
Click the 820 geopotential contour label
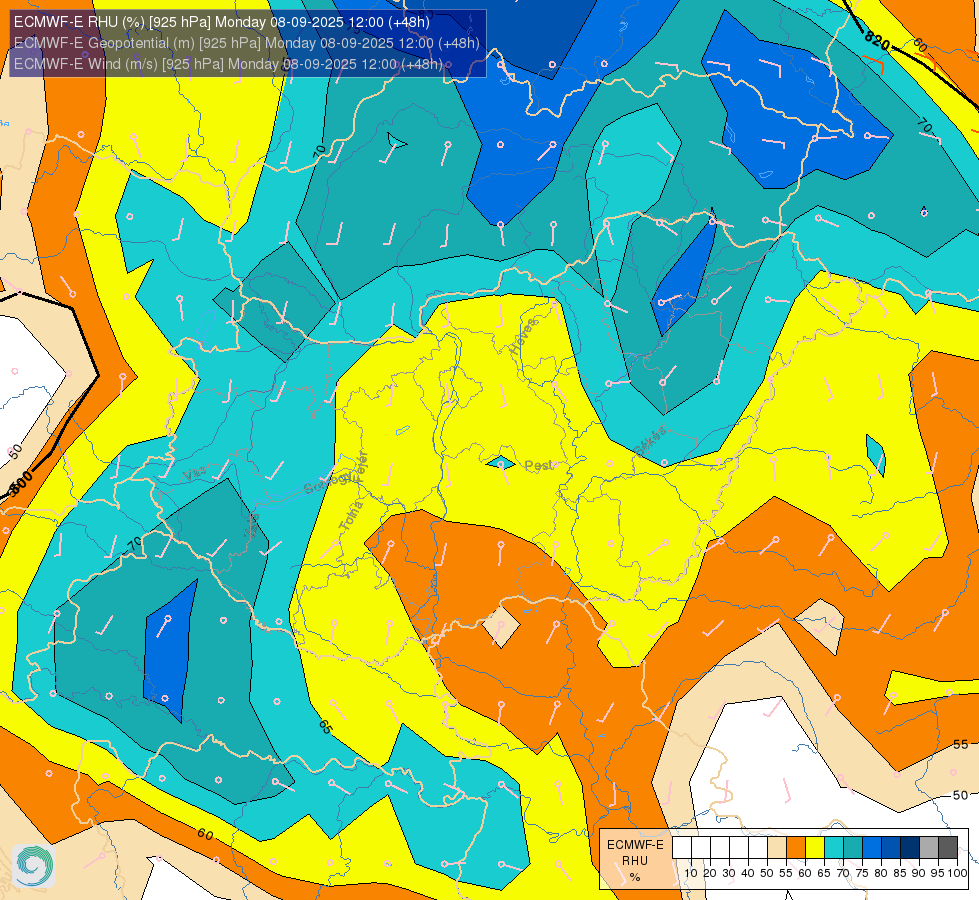877,41
